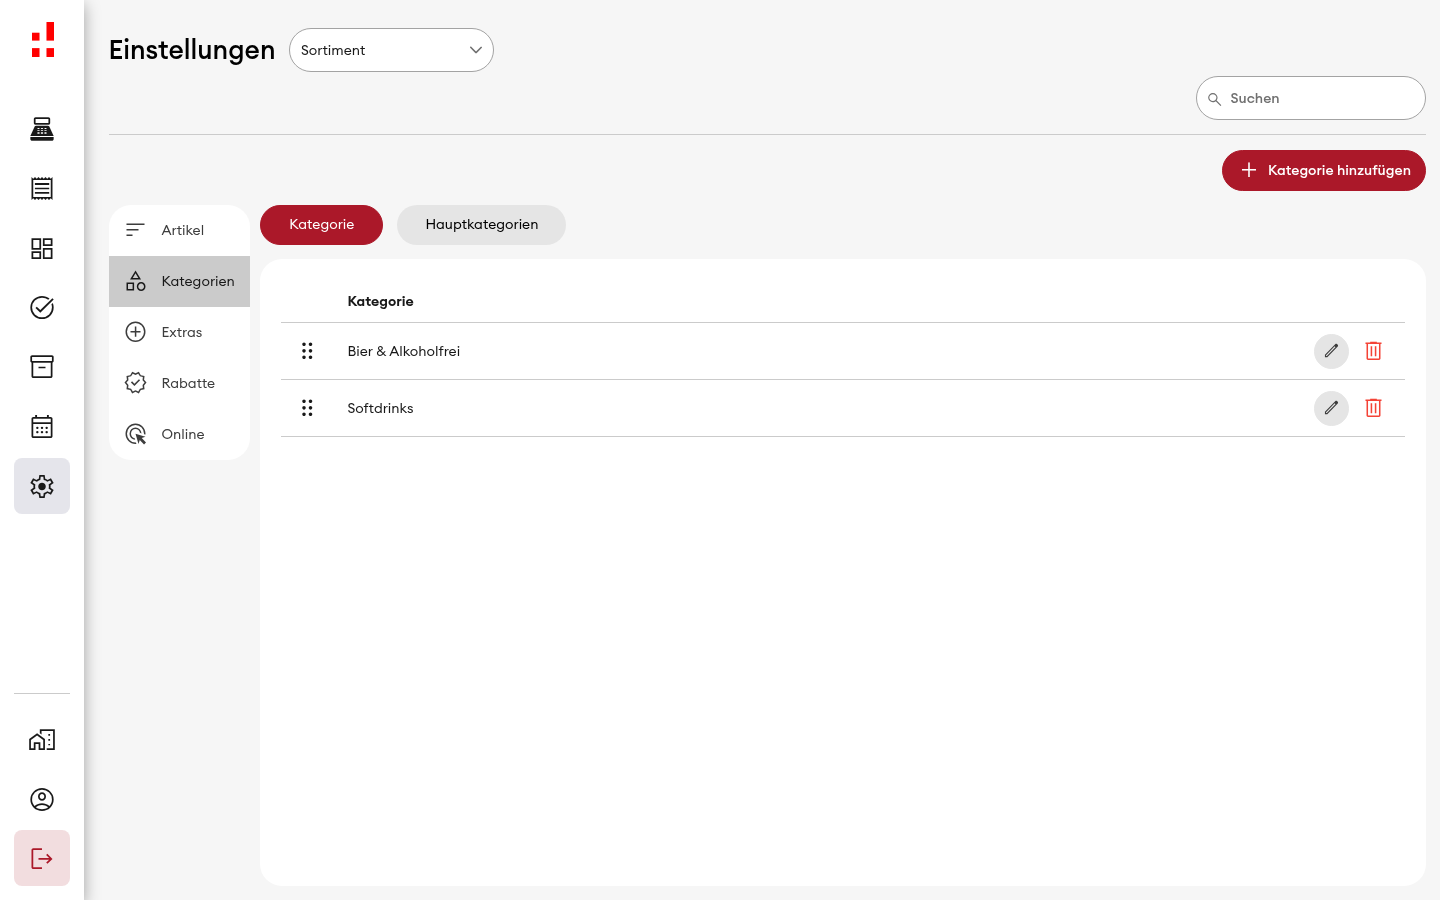Image resolution: width=1440 pixels, height=900 pixels.
Task: Open the calendar icon in sidebar
Action: coord(42,426)
